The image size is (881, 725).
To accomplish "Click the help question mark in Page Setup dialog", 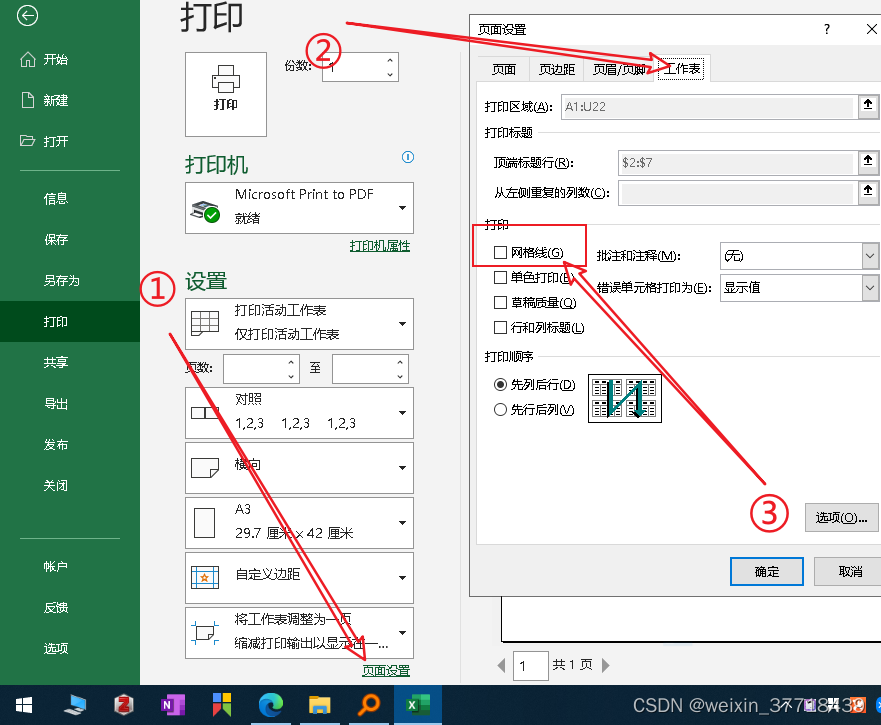I will (826, 29).
